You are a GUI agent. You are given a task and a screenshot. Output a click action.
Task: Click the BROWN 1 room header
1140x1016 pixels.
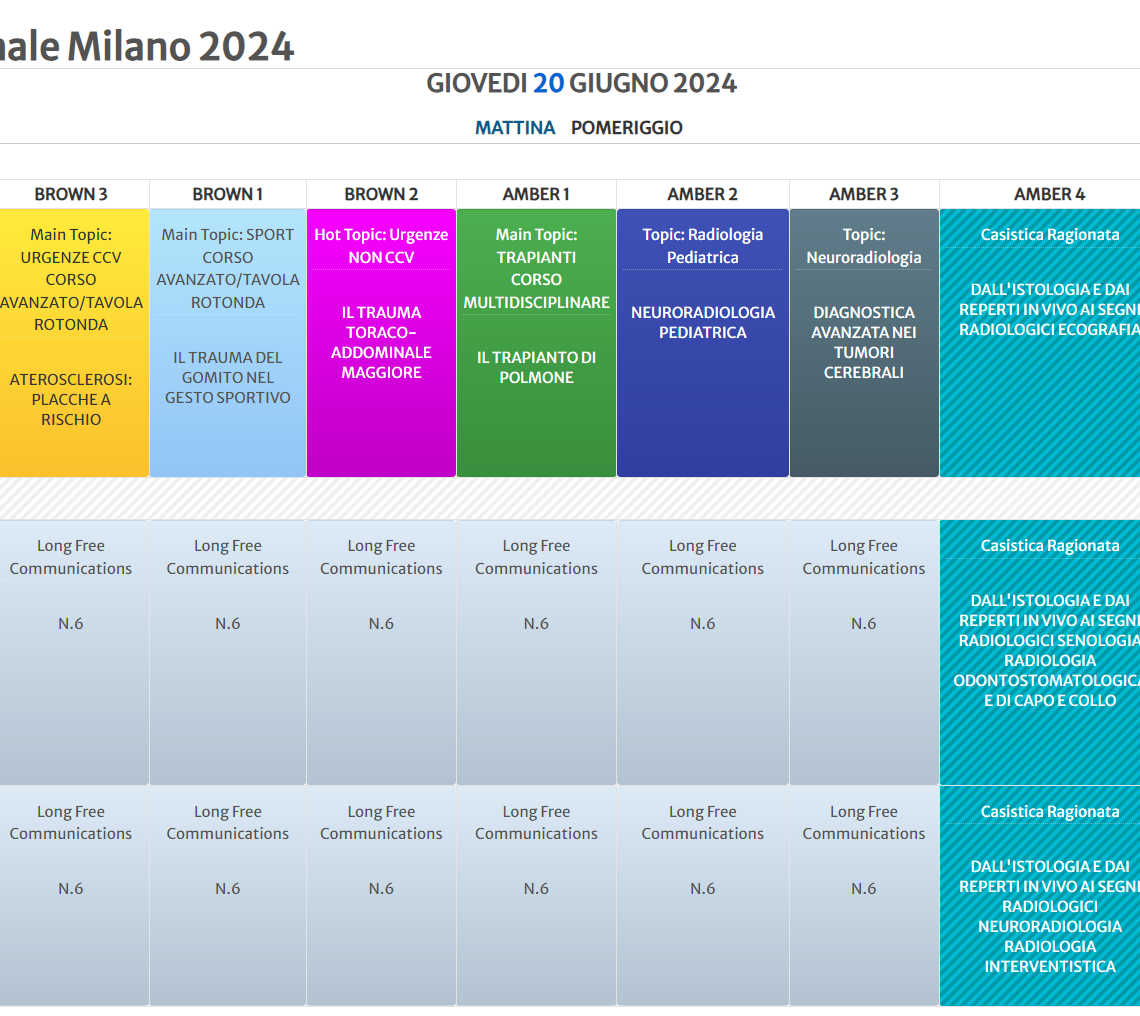click(228, 194)
